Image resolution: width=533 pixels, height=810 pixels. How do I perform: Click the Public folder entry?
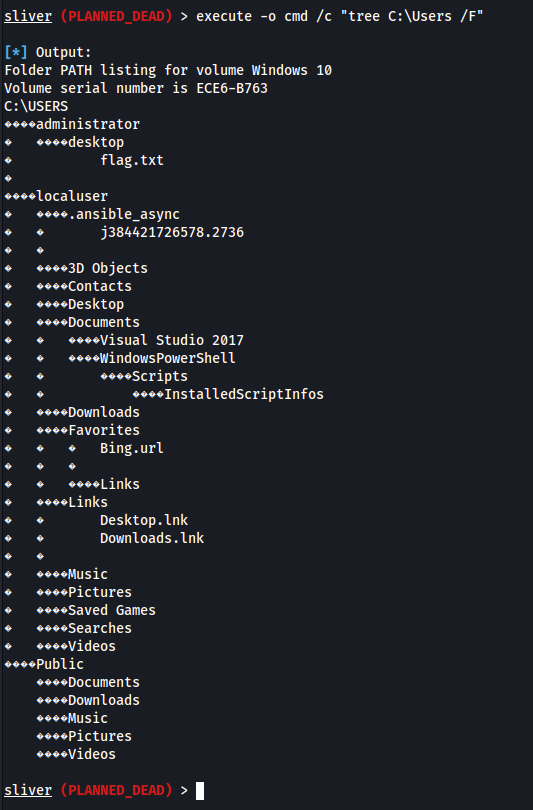(60, 664)
